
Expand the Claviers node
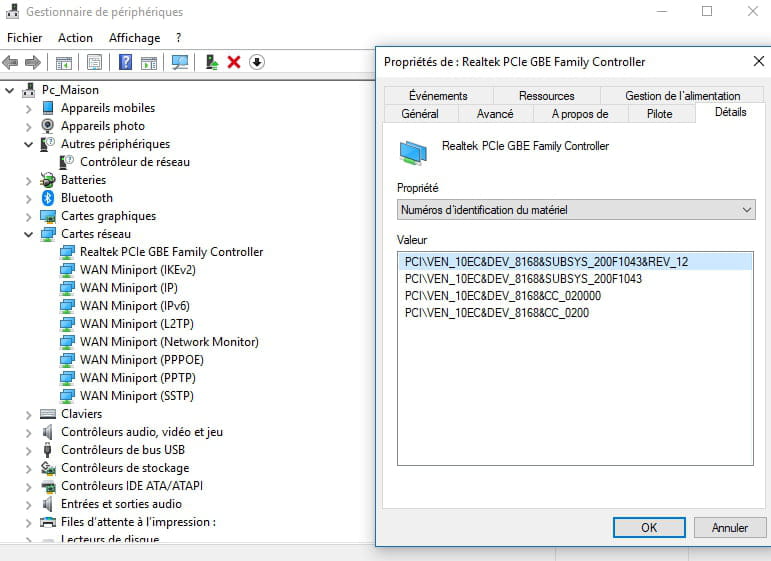tap(29, 415)
